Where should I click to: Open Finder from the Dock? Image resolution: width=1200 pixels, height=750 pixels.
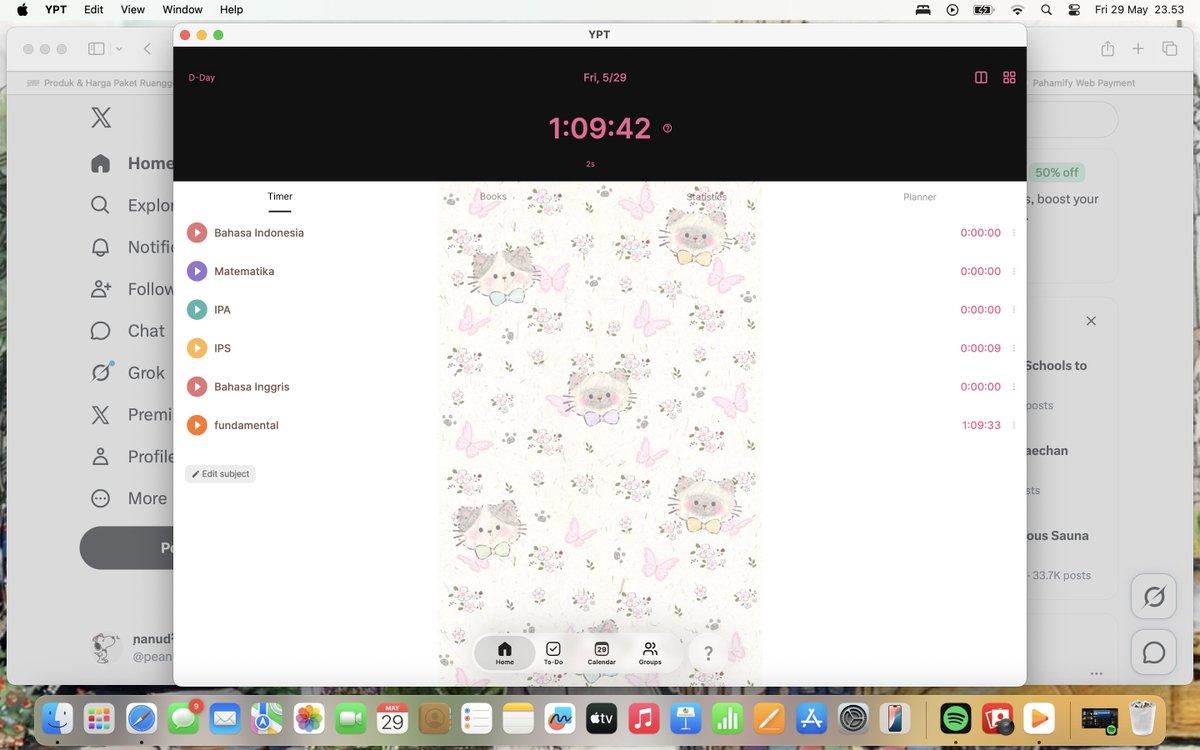(x=57, y=718)
